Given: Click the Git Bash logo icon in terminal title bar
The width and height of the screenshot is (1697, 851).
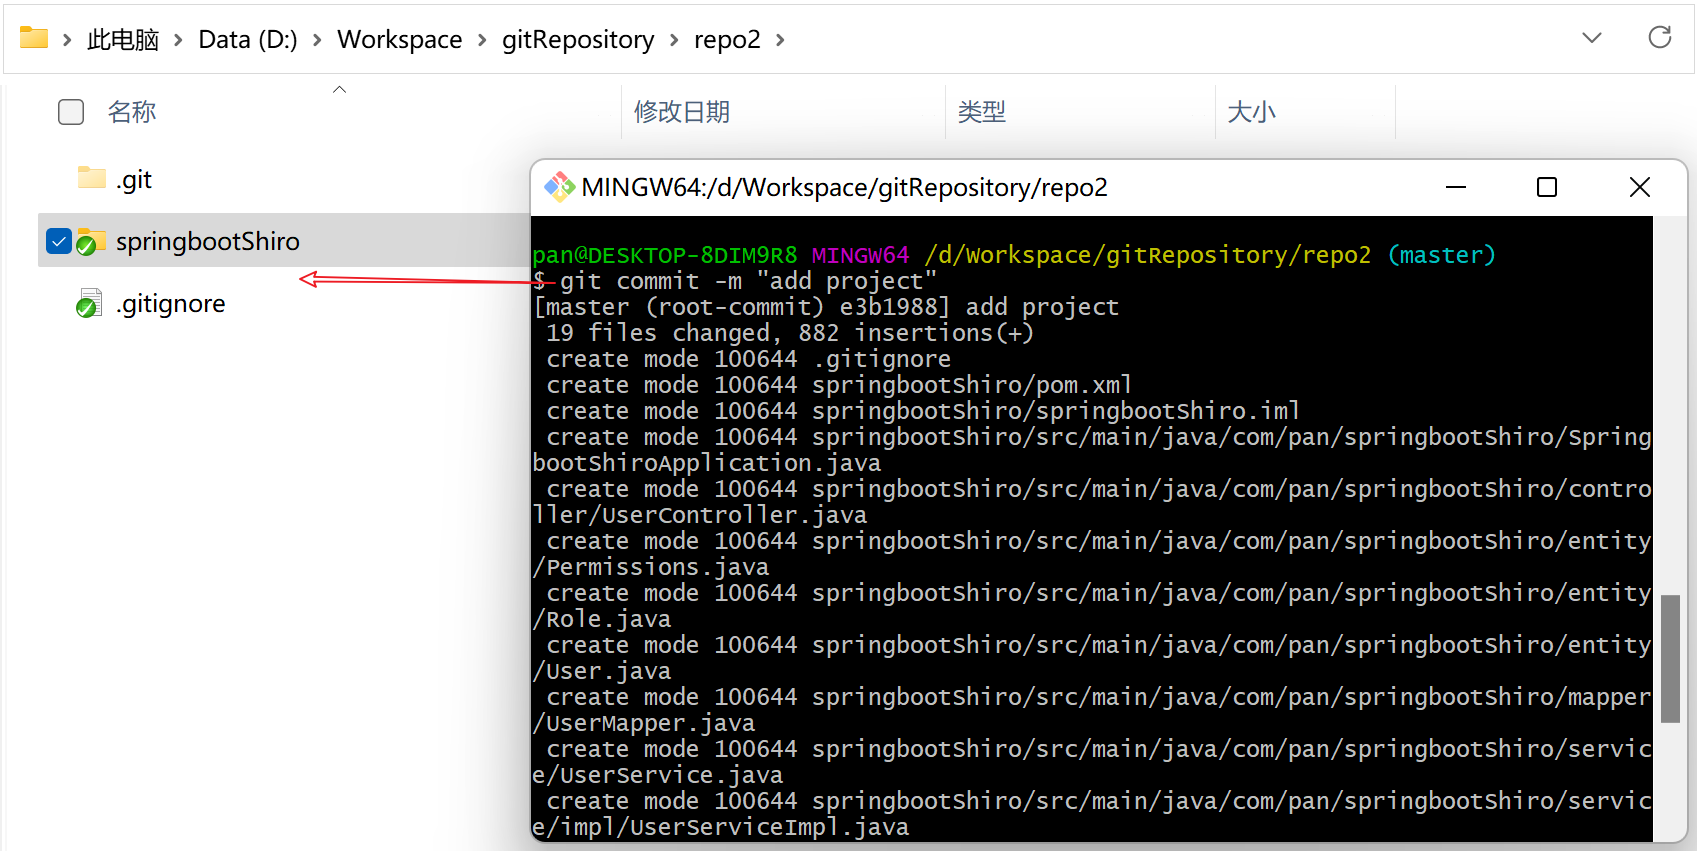Looking at the screenshot, I should pyautogui.click(x=559, y=187).
